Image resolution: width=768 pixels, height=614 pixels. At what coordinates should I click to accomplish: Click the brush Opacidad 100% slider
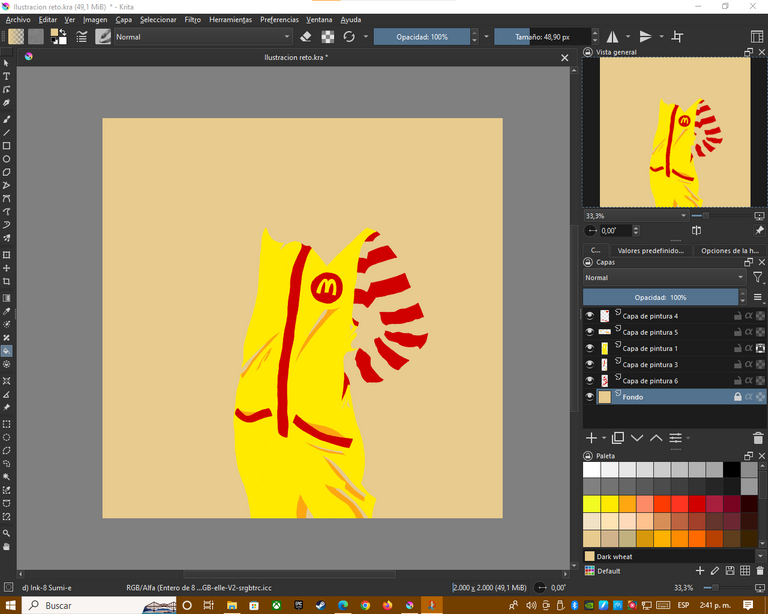click(x=422, y=37)
